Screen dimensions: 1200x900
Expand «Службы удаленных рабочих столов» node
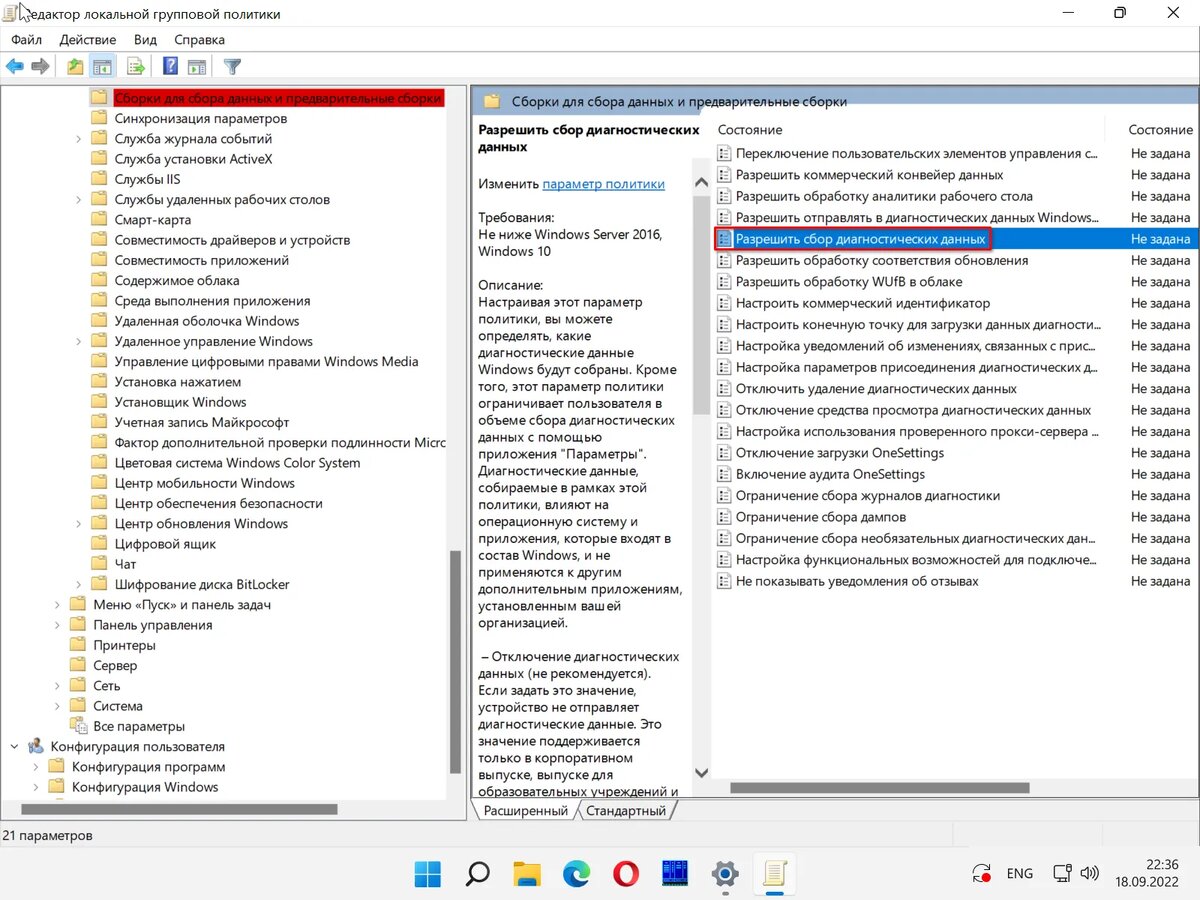coord(79,199)
